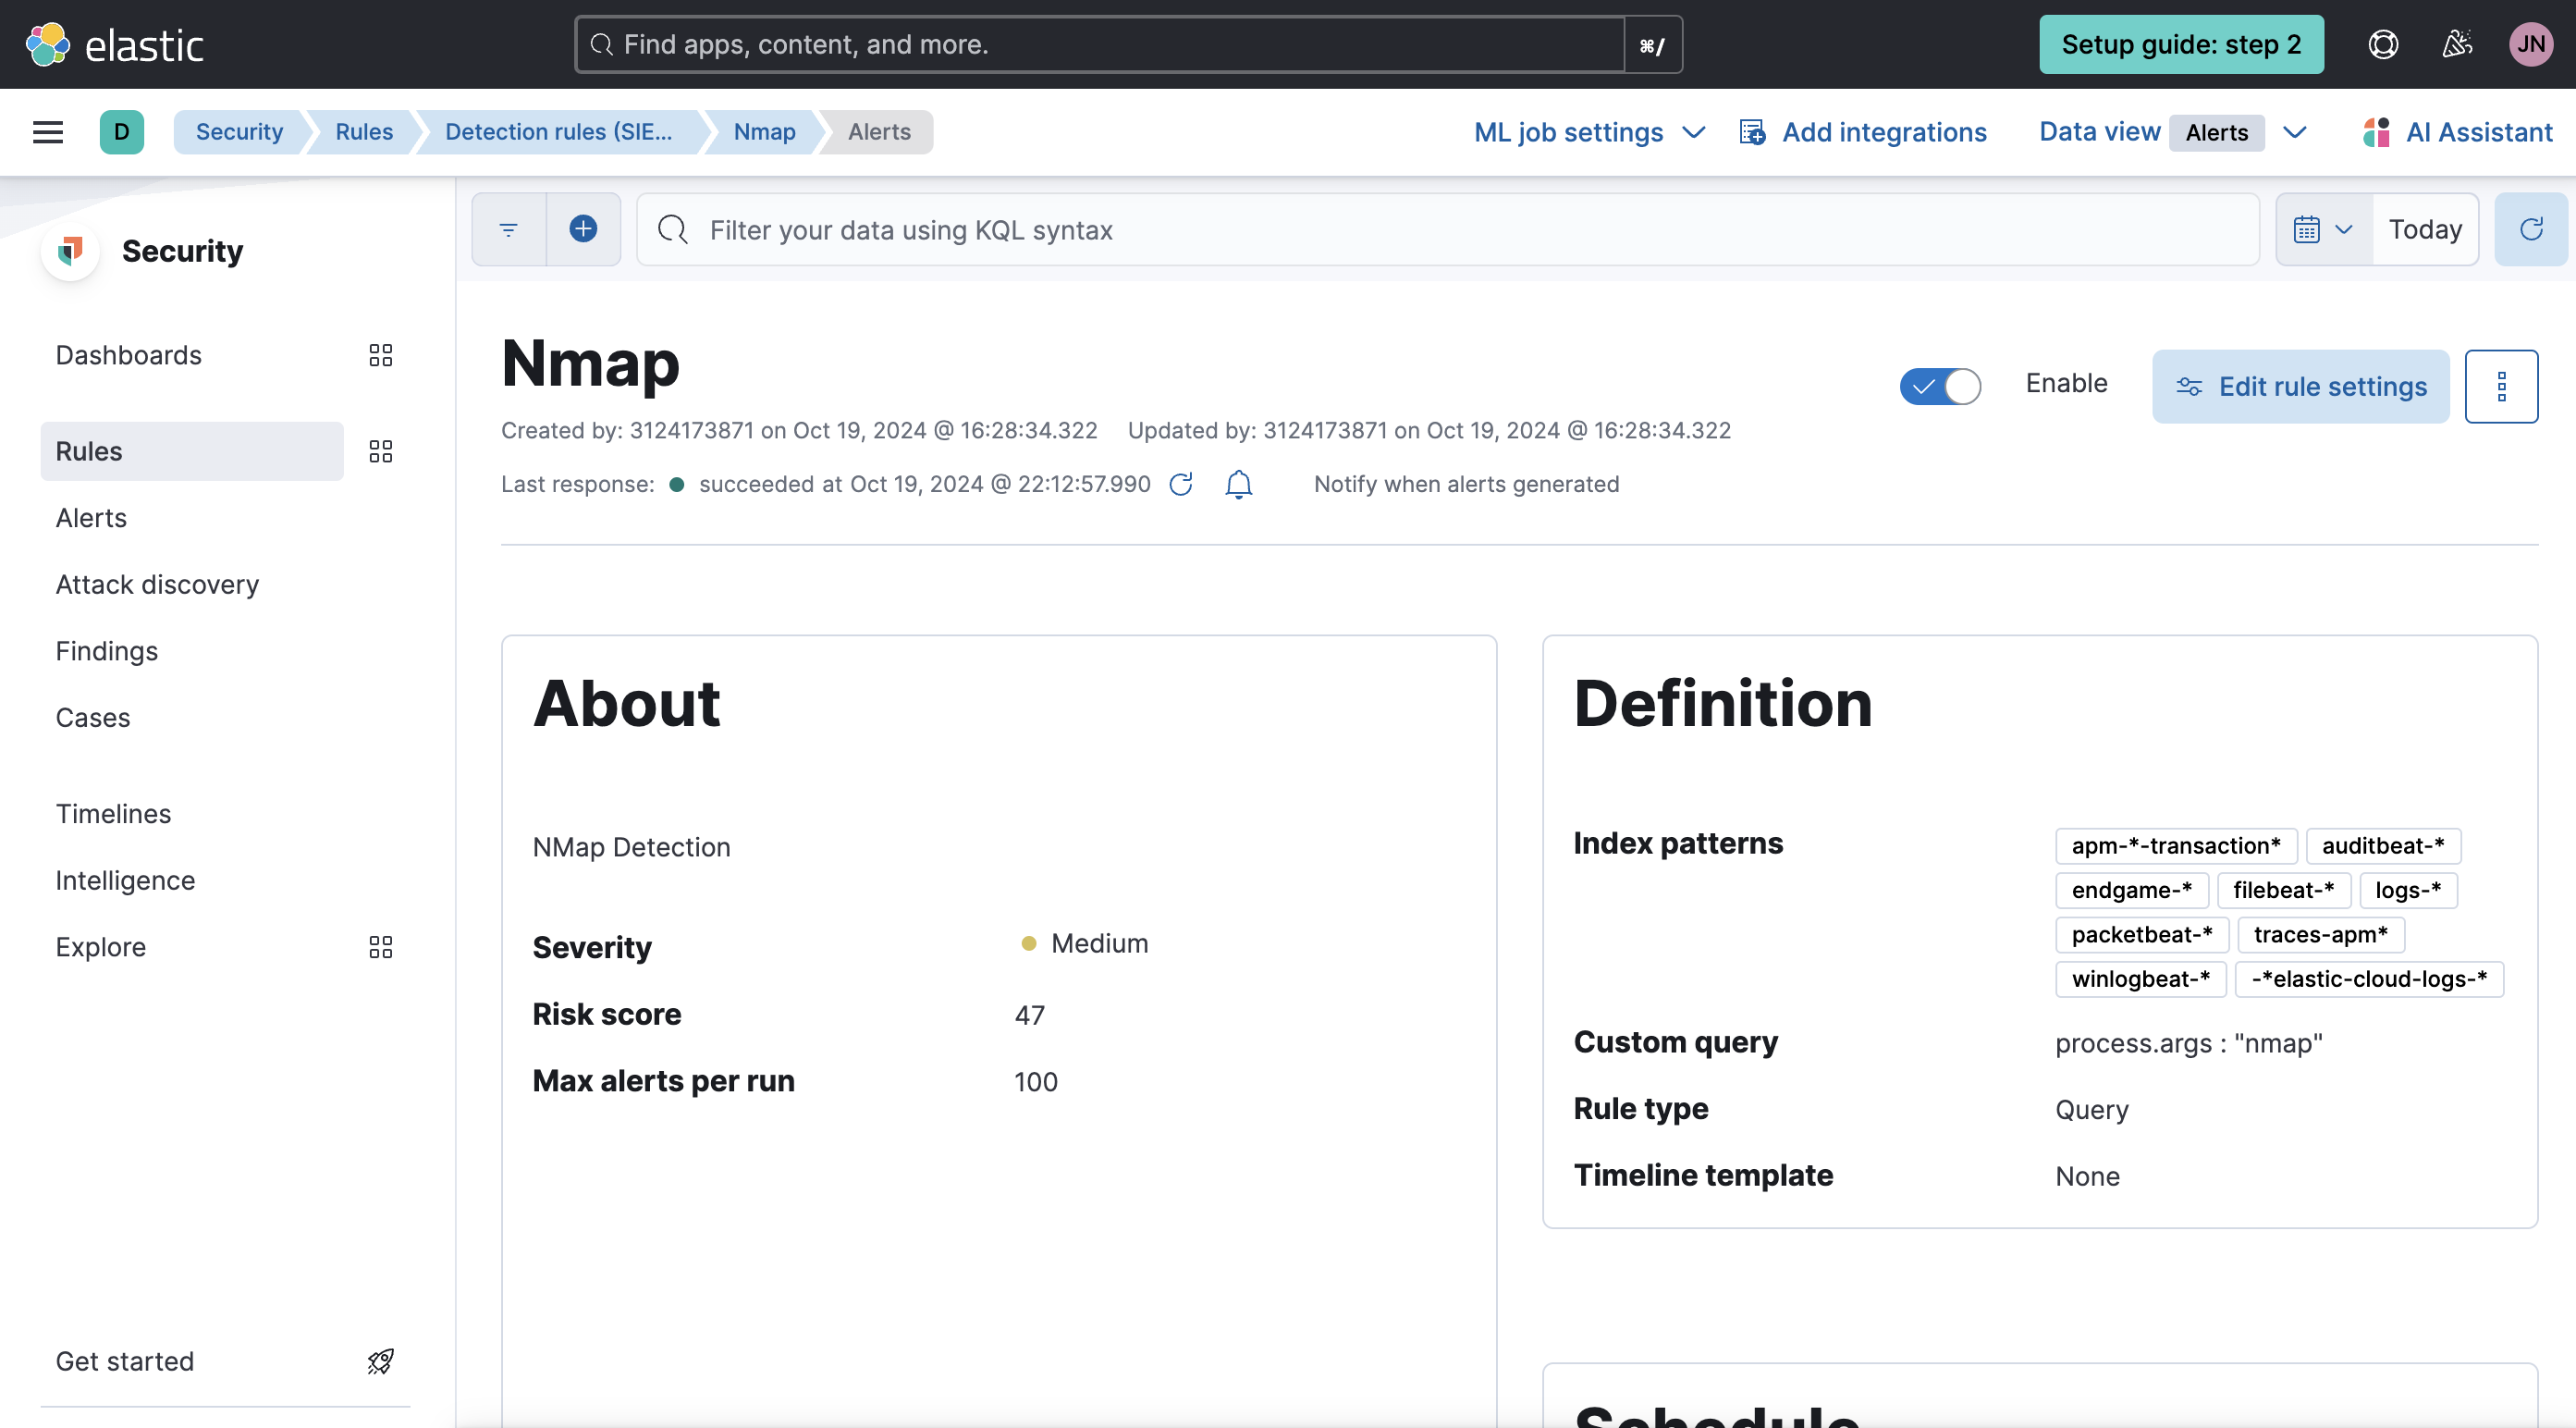Click the Get started rocket icon
This screenshot has width=2576, height=1428.
380,1361
